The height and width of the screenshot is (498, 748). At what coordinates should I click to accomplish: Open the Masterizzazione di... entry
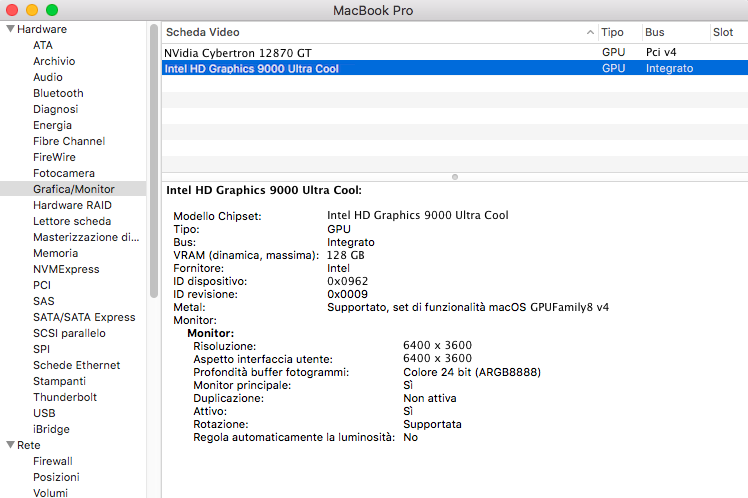click(x=86, y=237)
